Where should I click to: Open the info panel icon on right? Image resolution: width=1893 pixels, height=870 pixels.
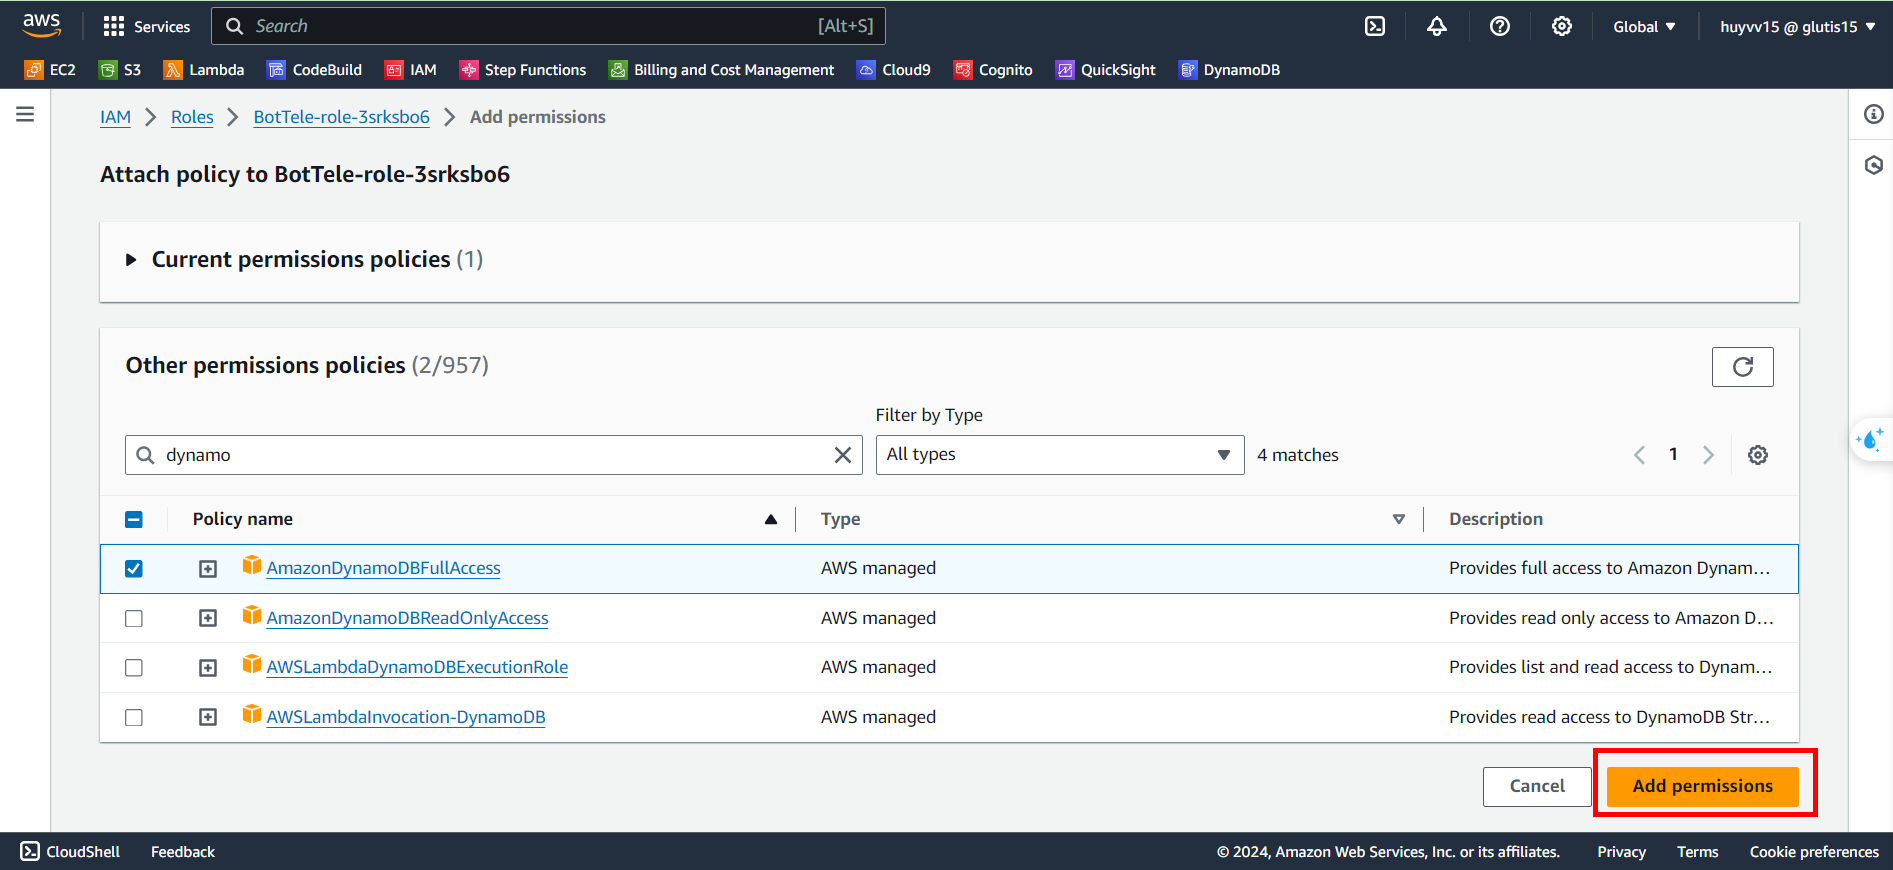[x=1873, y=114]
